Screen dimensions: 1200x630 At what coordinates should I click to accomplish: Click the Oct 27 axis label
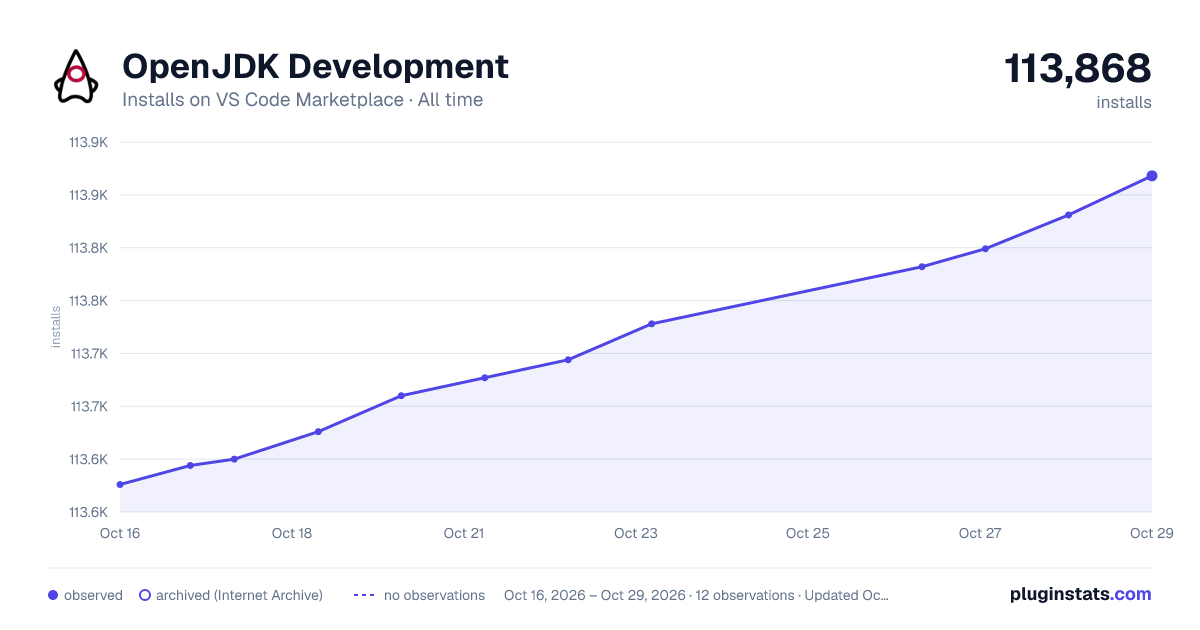pos(980,533)
